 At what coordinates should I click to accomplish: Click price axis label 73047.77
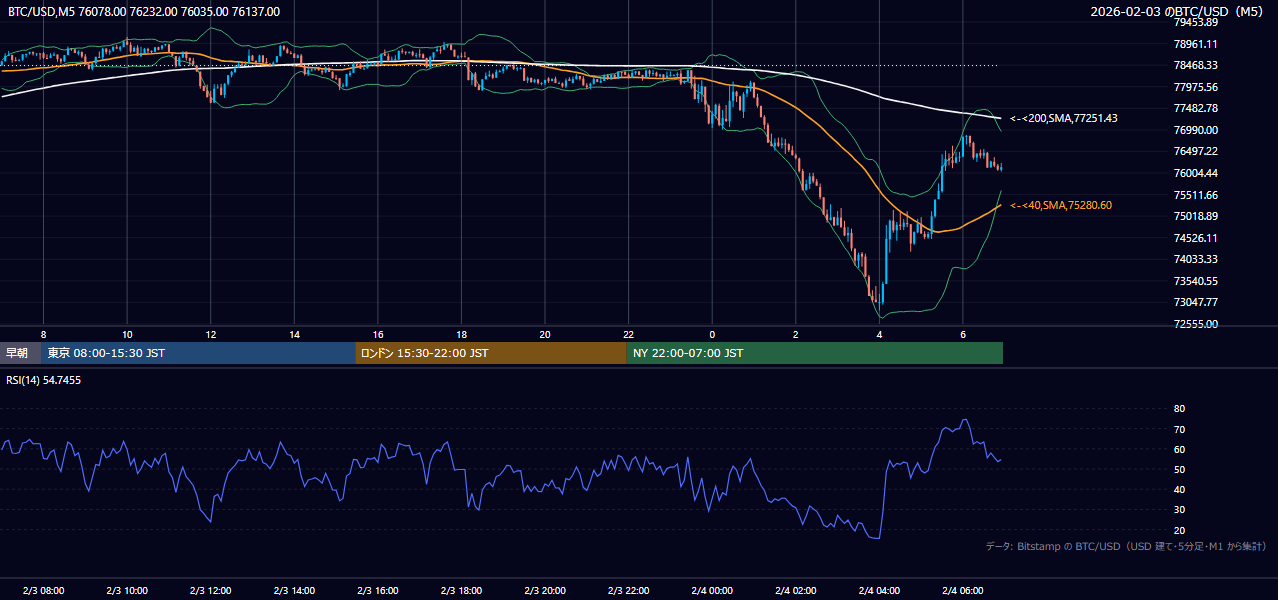pos(1195,302)
